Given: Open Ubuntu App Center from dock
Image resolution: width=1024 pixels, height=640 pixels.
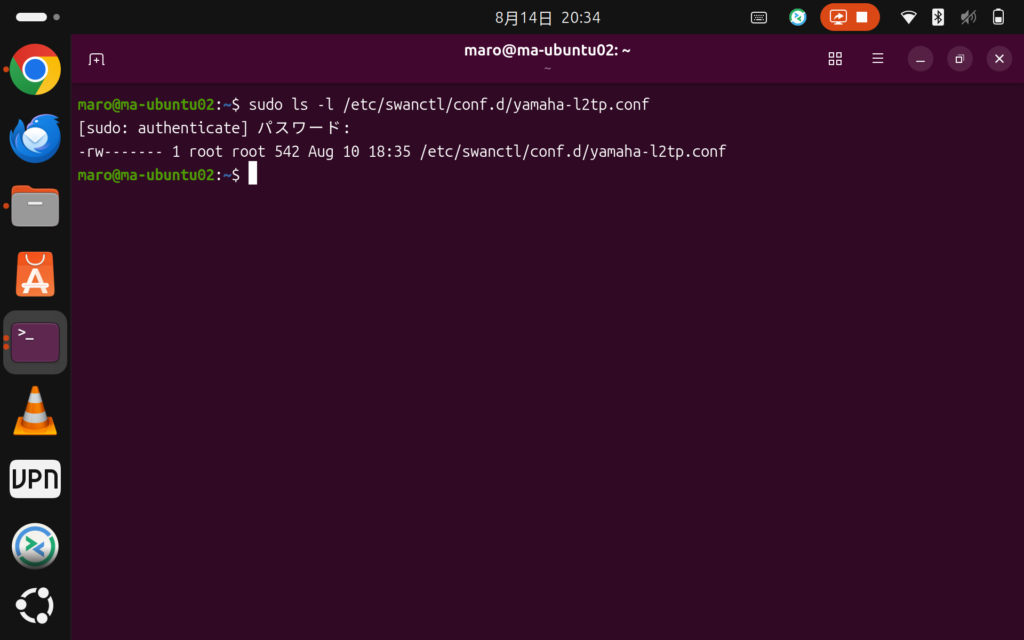Looking at the screenshot, I should pyautogui.click(x=35, y=274).
